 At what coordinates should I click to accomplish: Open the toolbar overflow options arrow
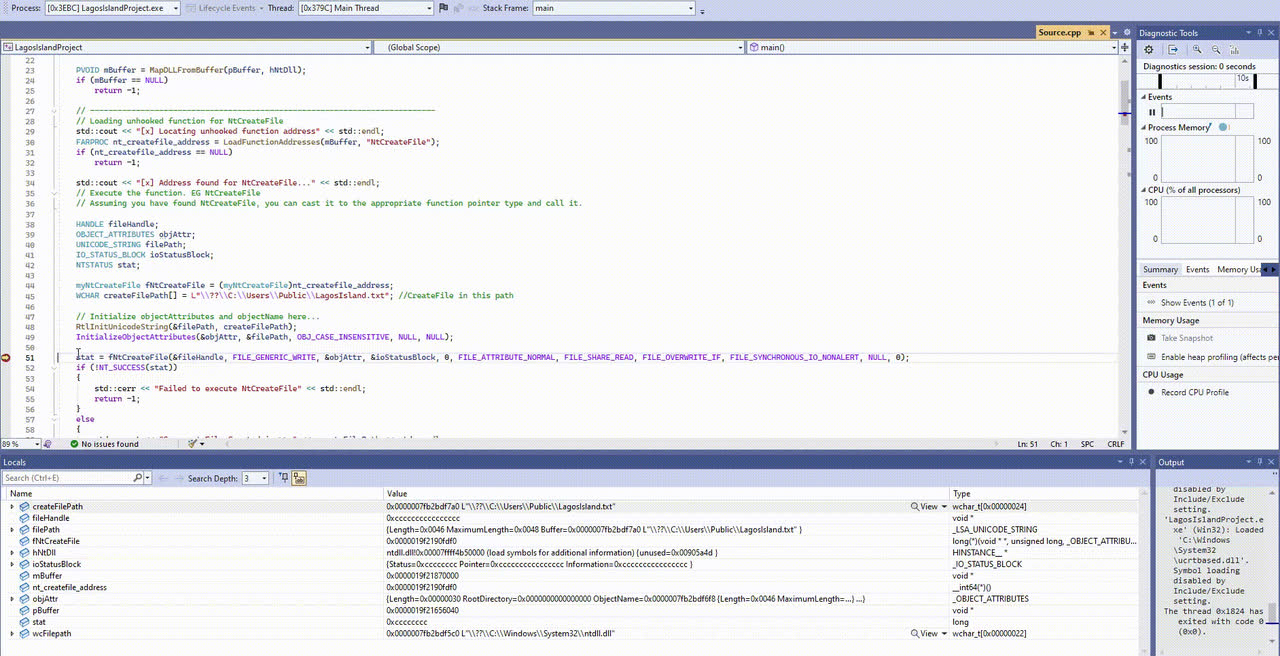pos(702,10)
